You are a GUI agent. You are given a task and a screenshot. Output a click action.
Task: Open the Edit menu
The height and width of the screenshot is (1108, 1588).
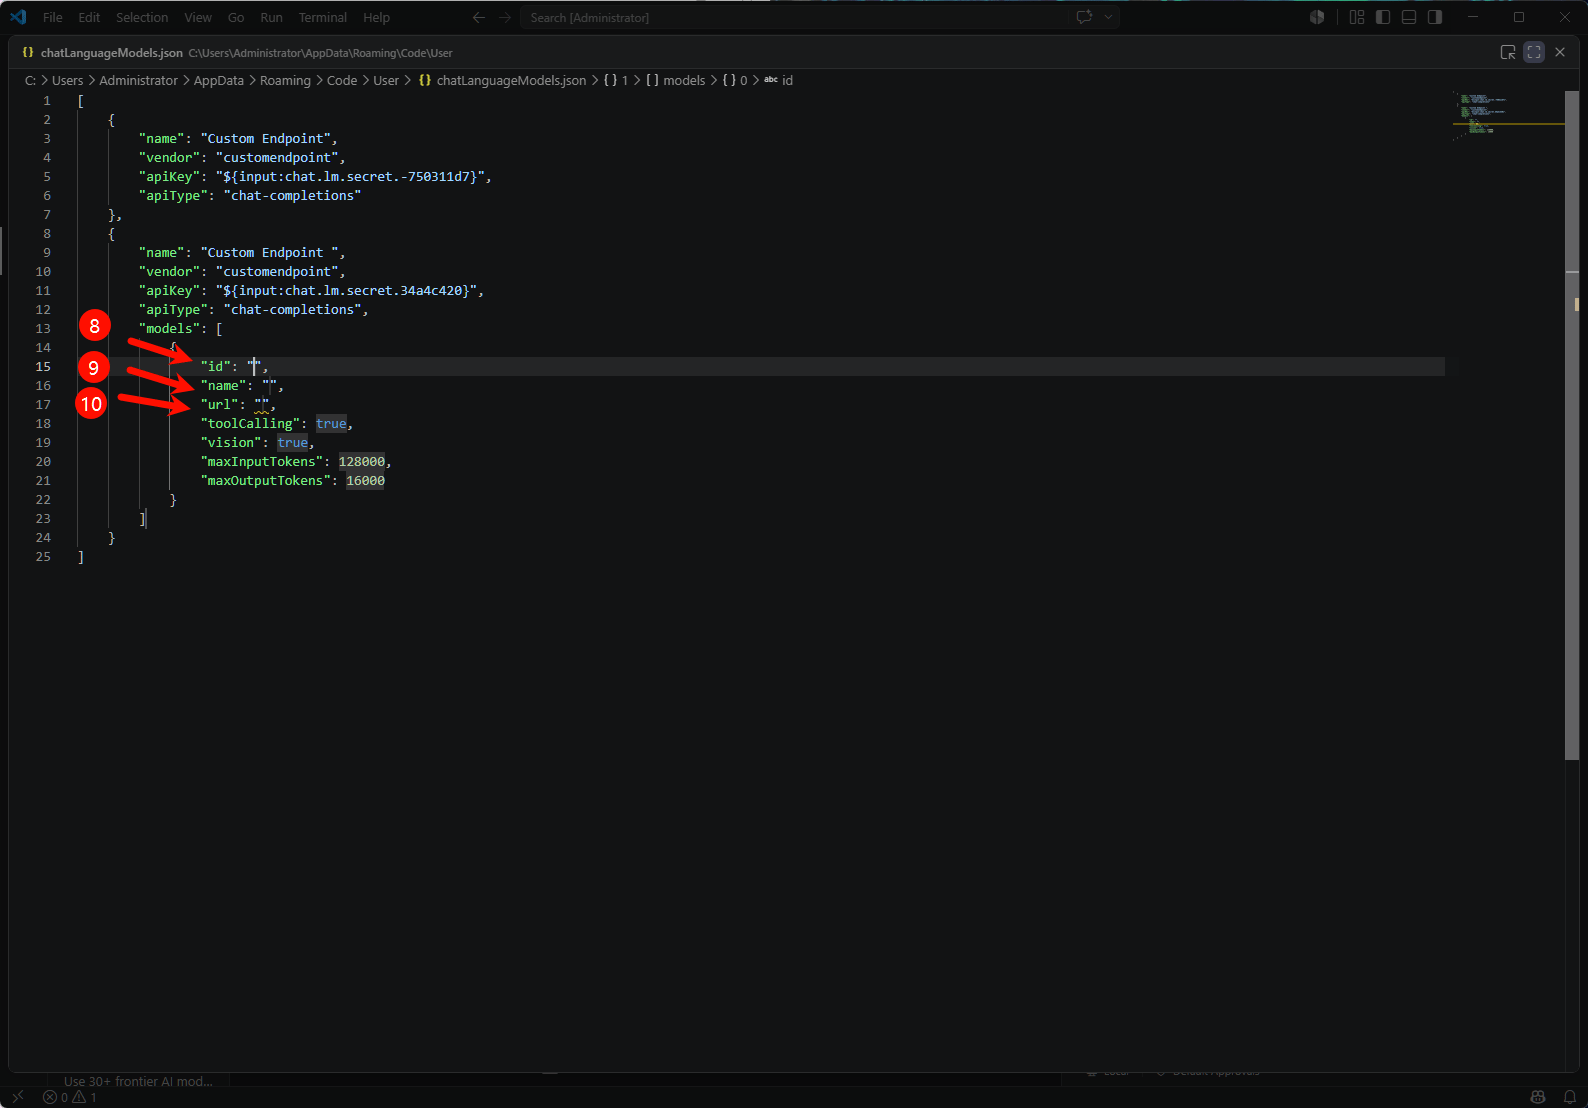[x=89, y=17]
